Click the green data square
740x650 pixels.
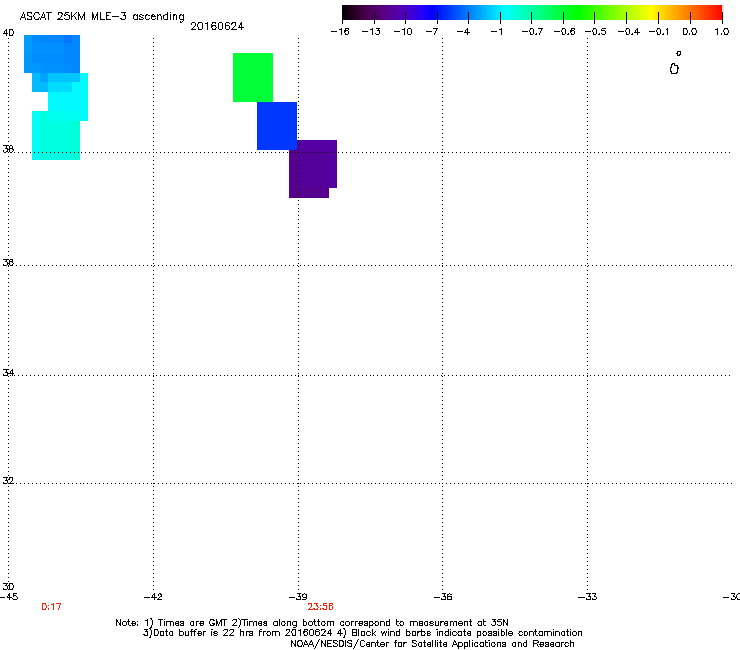[x=253, y=77]
